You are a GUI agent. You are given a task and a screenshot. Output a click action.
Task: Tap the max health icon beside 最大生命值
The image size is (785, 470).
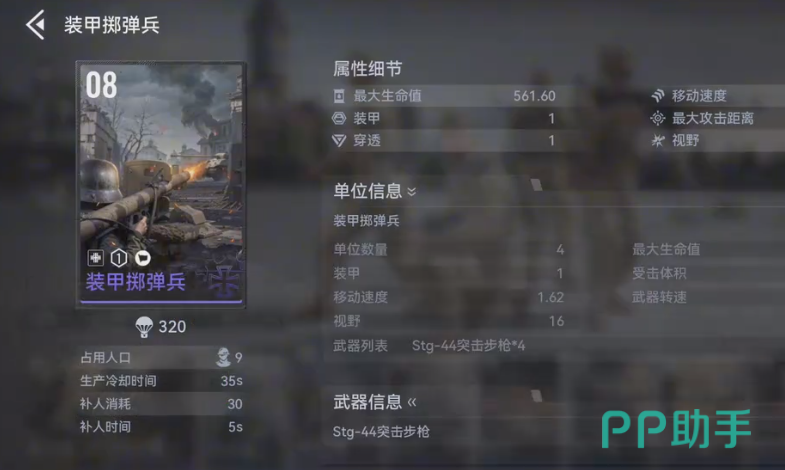point(339,96)
